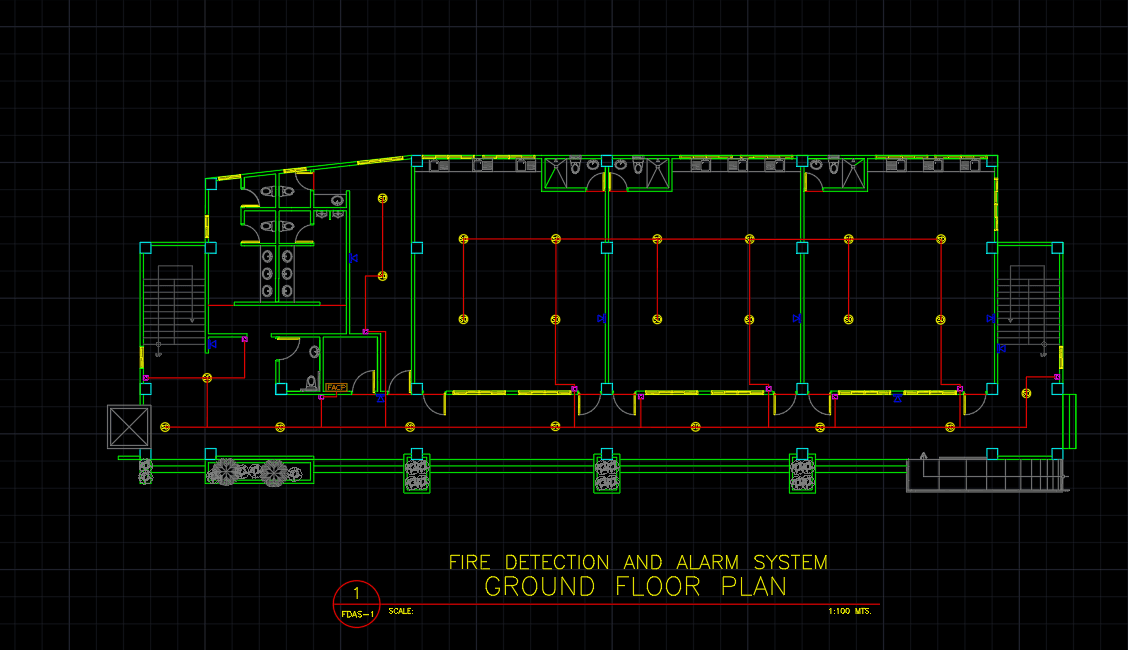The height and width of the screenshot is (650, 1128).
Task: Click the right staircase steps
Action: [x=1027, y=309]
